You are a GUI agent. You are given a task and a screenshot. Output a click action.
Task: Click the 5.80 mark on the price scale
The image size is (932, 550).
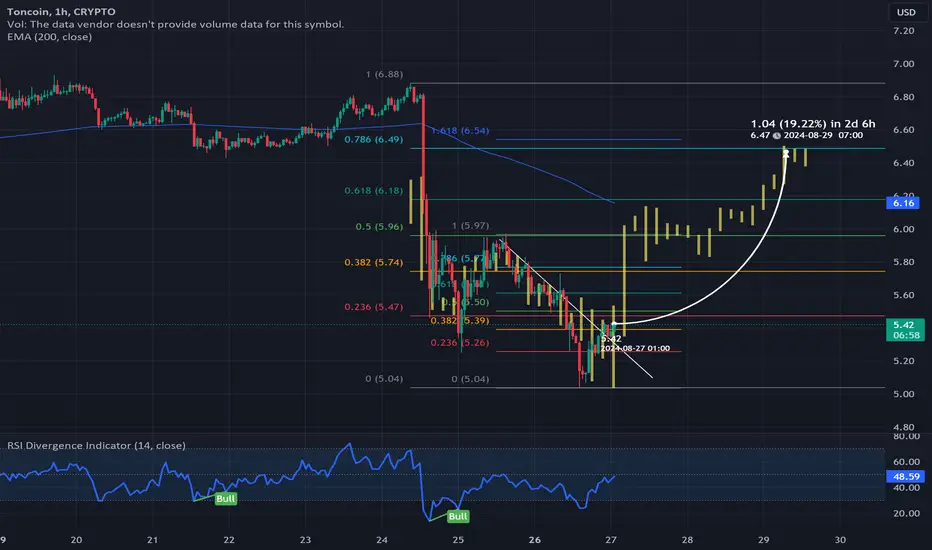[903, 262]
